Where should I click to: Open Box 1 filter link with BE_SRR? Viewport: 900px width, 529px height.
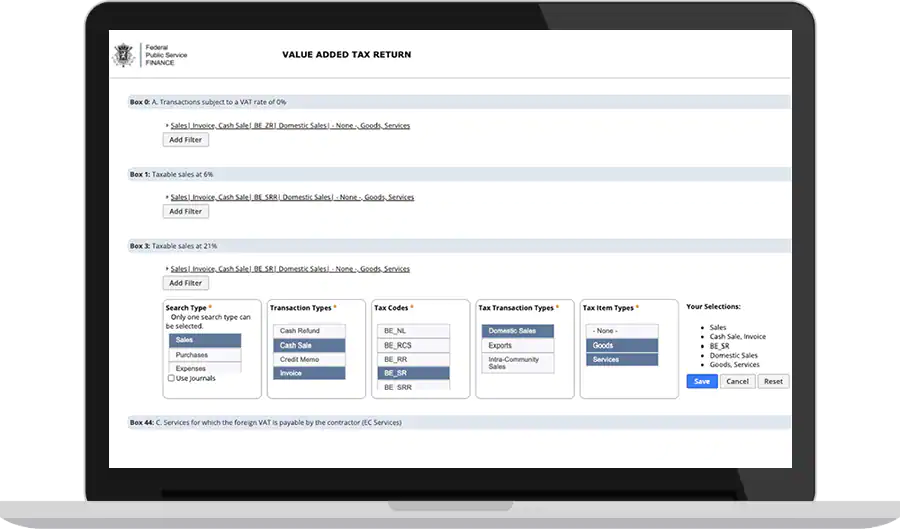292,197
